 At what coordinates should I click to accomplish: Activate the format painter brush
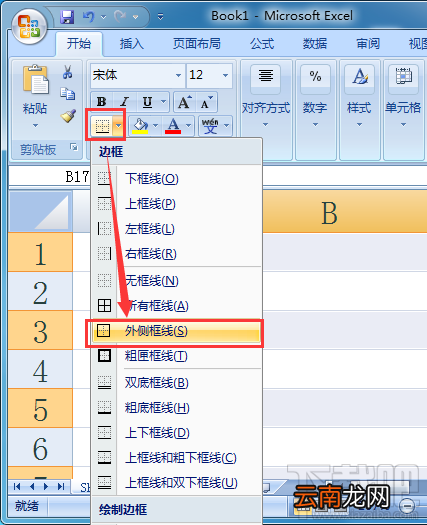pyautogui.click(x=68, y=116)
